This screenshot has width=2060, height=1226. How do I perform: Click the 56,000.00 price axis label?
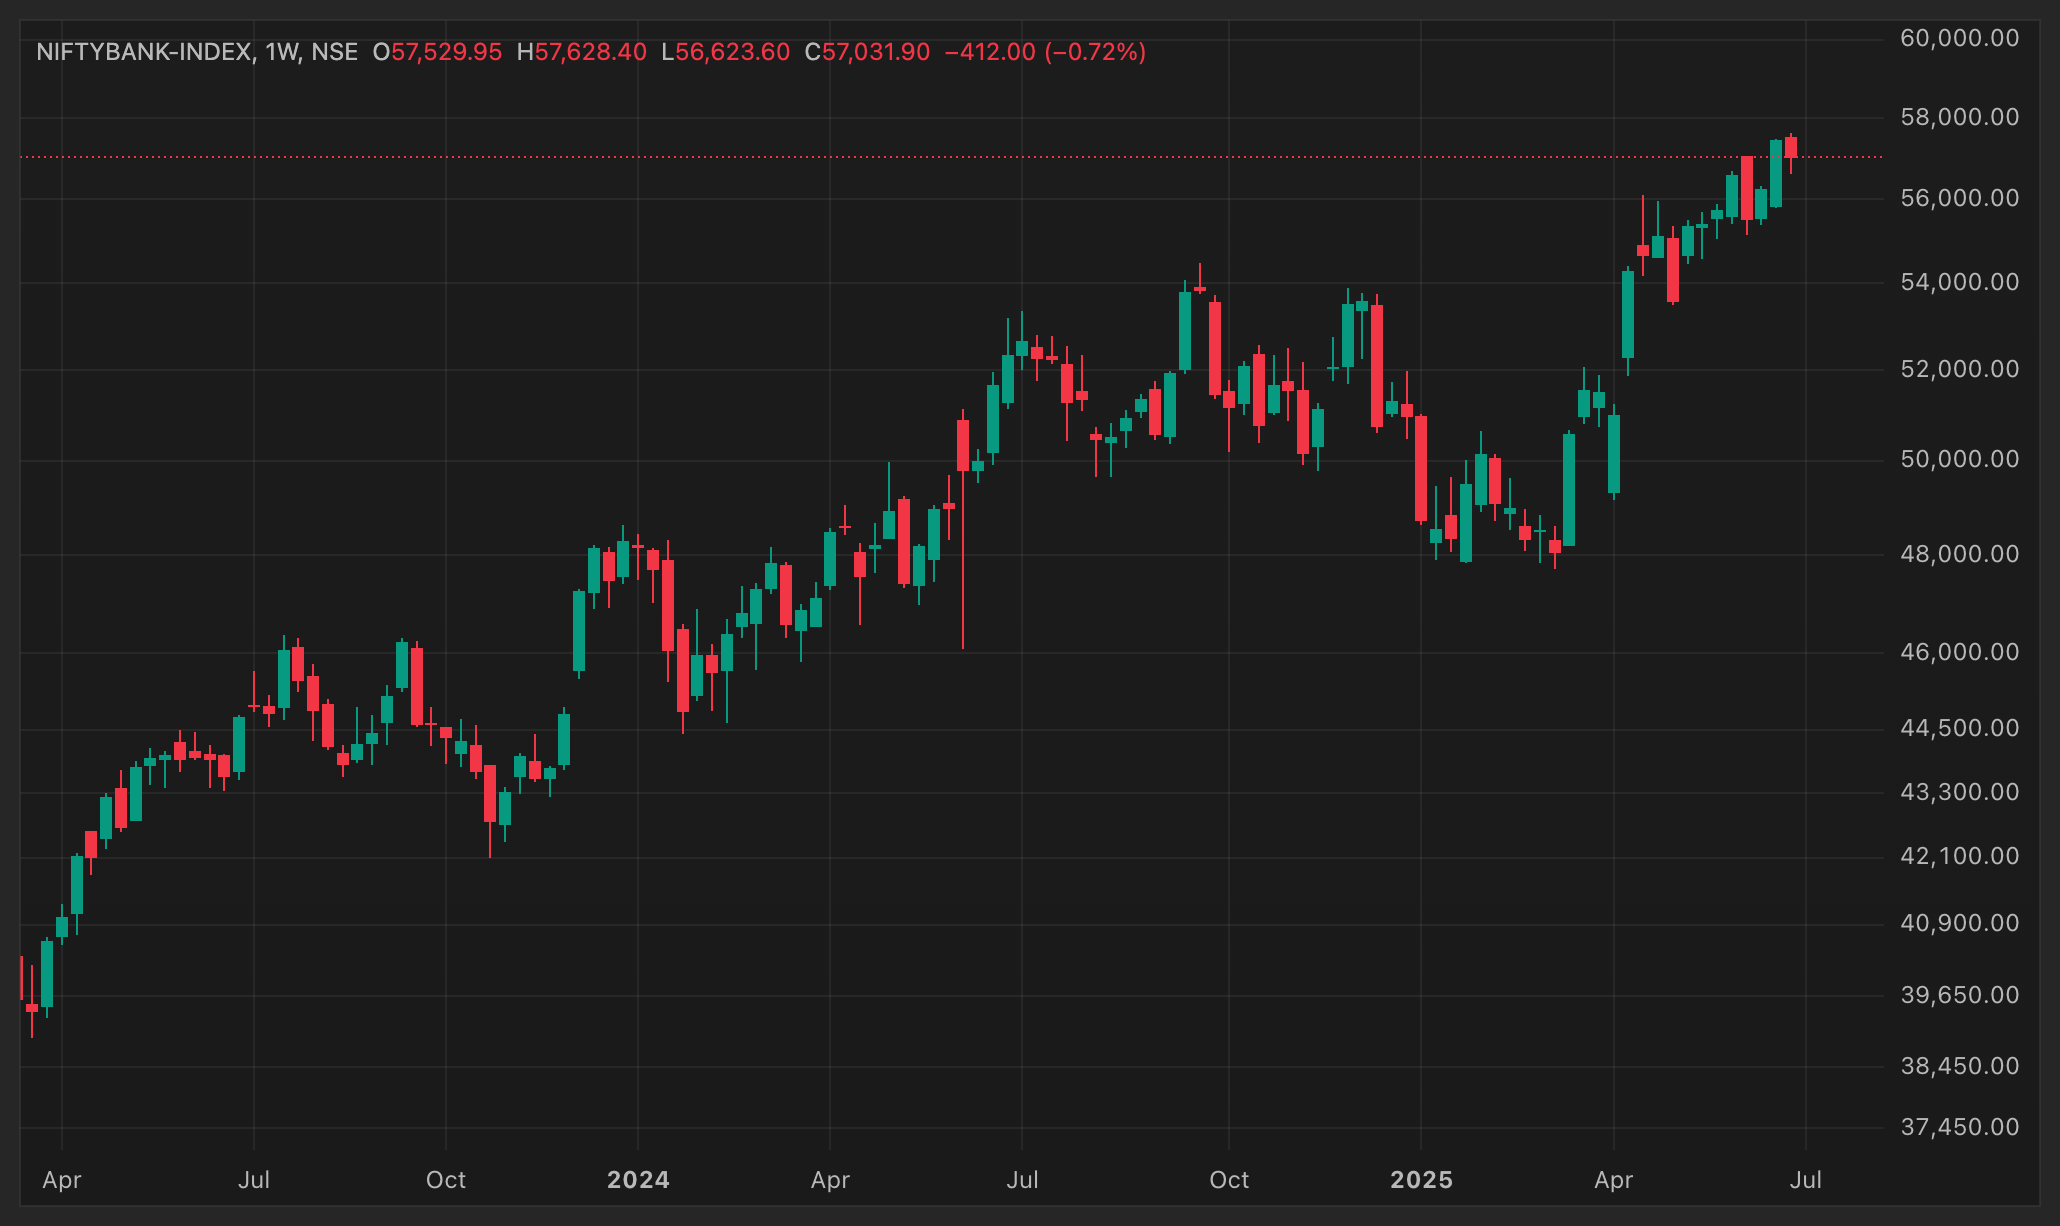pos(1959,198)
